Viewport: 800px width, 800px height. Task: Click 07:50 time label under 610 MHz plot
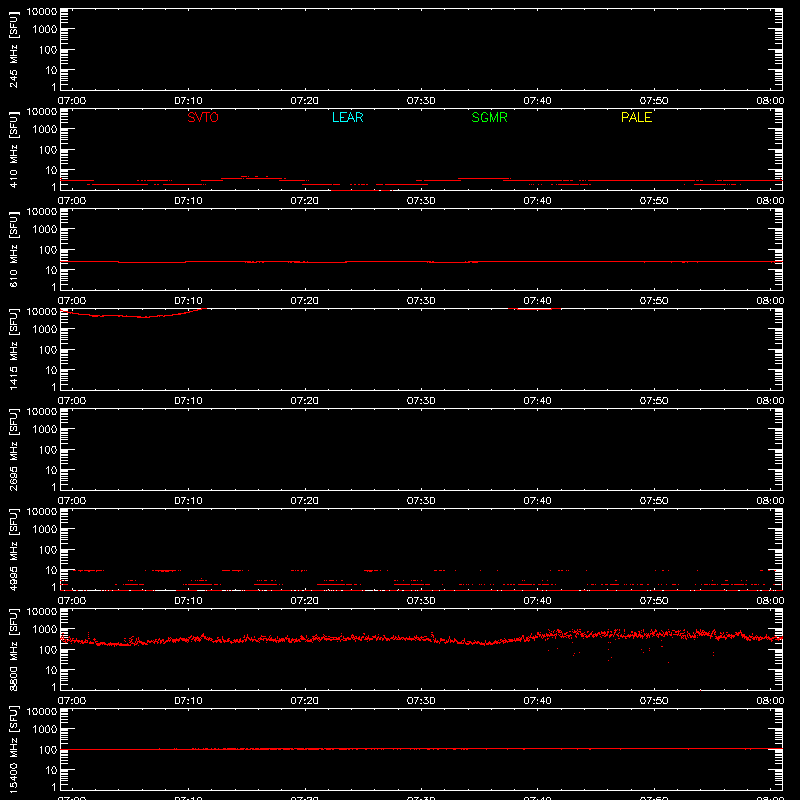[x=654, y=301]
